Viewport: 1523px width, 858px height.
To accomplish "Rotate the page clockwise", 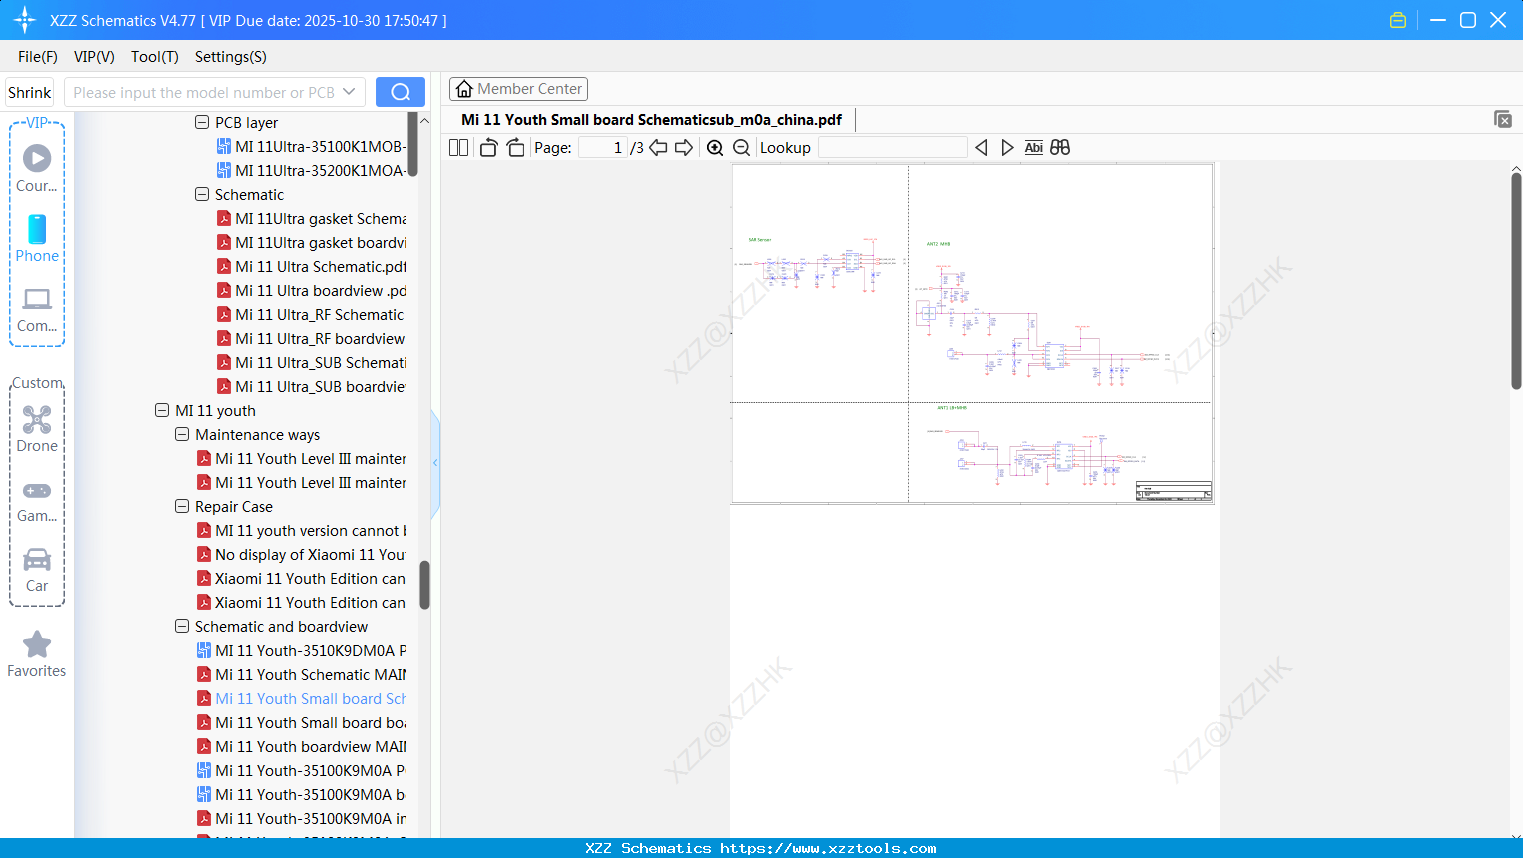I will coord(516,148).
